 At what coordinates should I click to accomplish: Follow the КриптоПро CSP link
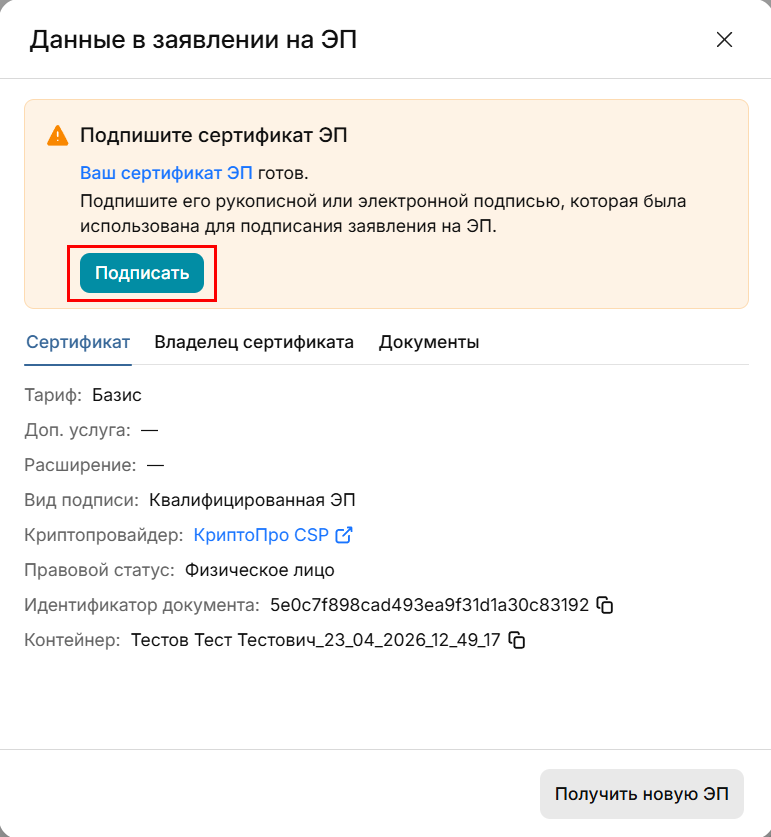(x=261, y=535)
